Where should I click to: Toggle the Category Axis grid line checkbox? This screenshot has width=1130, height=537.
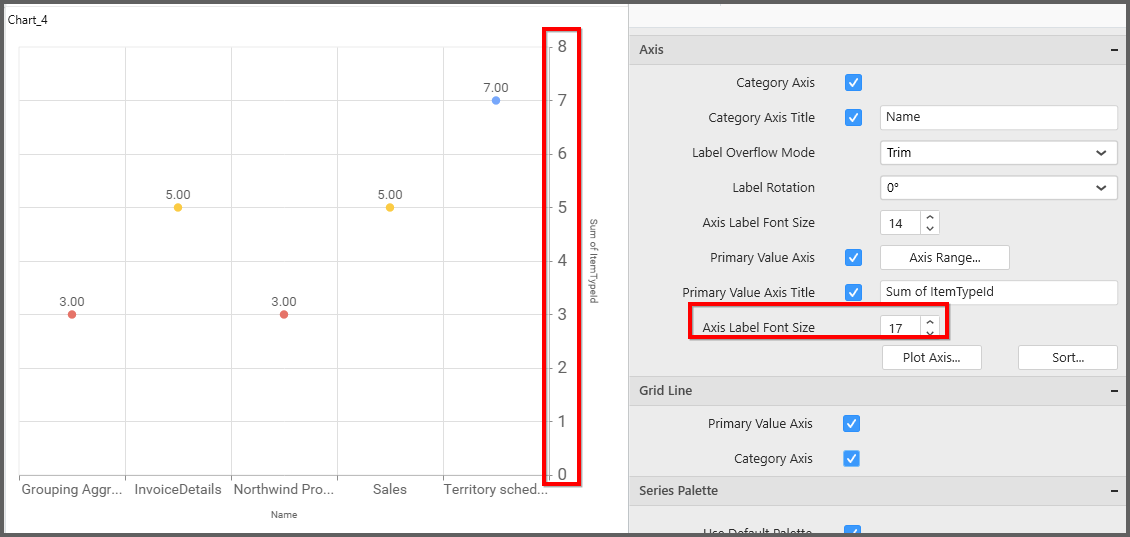pos(851,459)
